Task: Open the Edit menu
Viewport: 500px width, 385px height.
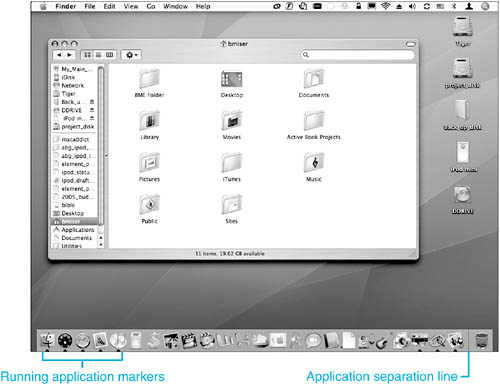Action: tap(109, 6)
